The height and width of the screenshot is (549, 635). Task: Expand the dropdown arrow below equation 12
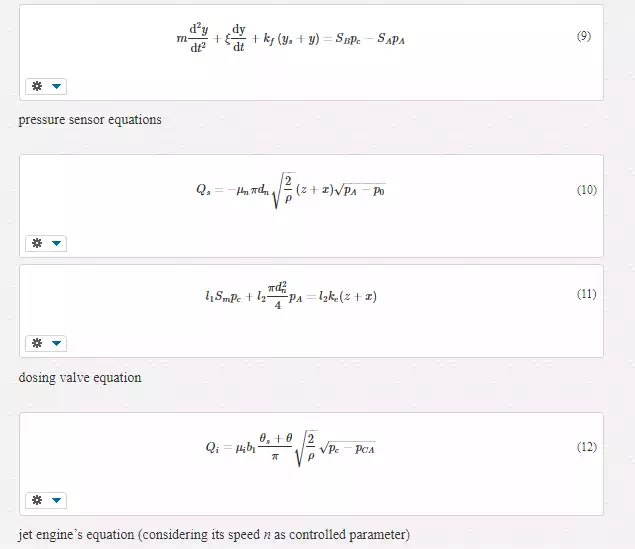click(x=56, y=500)
